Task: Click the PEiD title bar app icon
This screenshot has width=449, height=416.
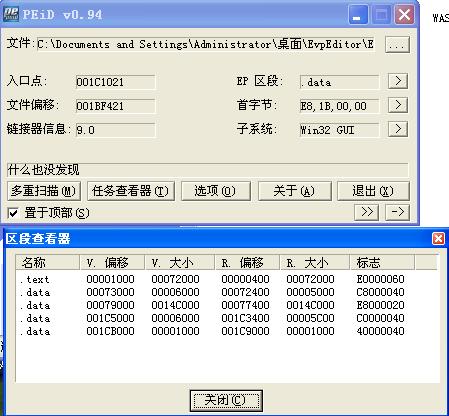Action: pos(11,14)
